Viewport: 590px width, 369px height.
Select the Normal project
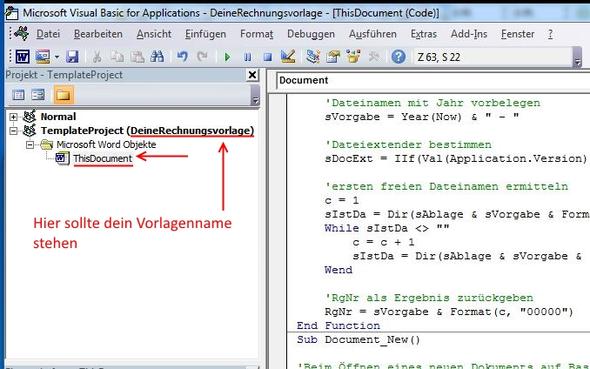tap(58, 117)
